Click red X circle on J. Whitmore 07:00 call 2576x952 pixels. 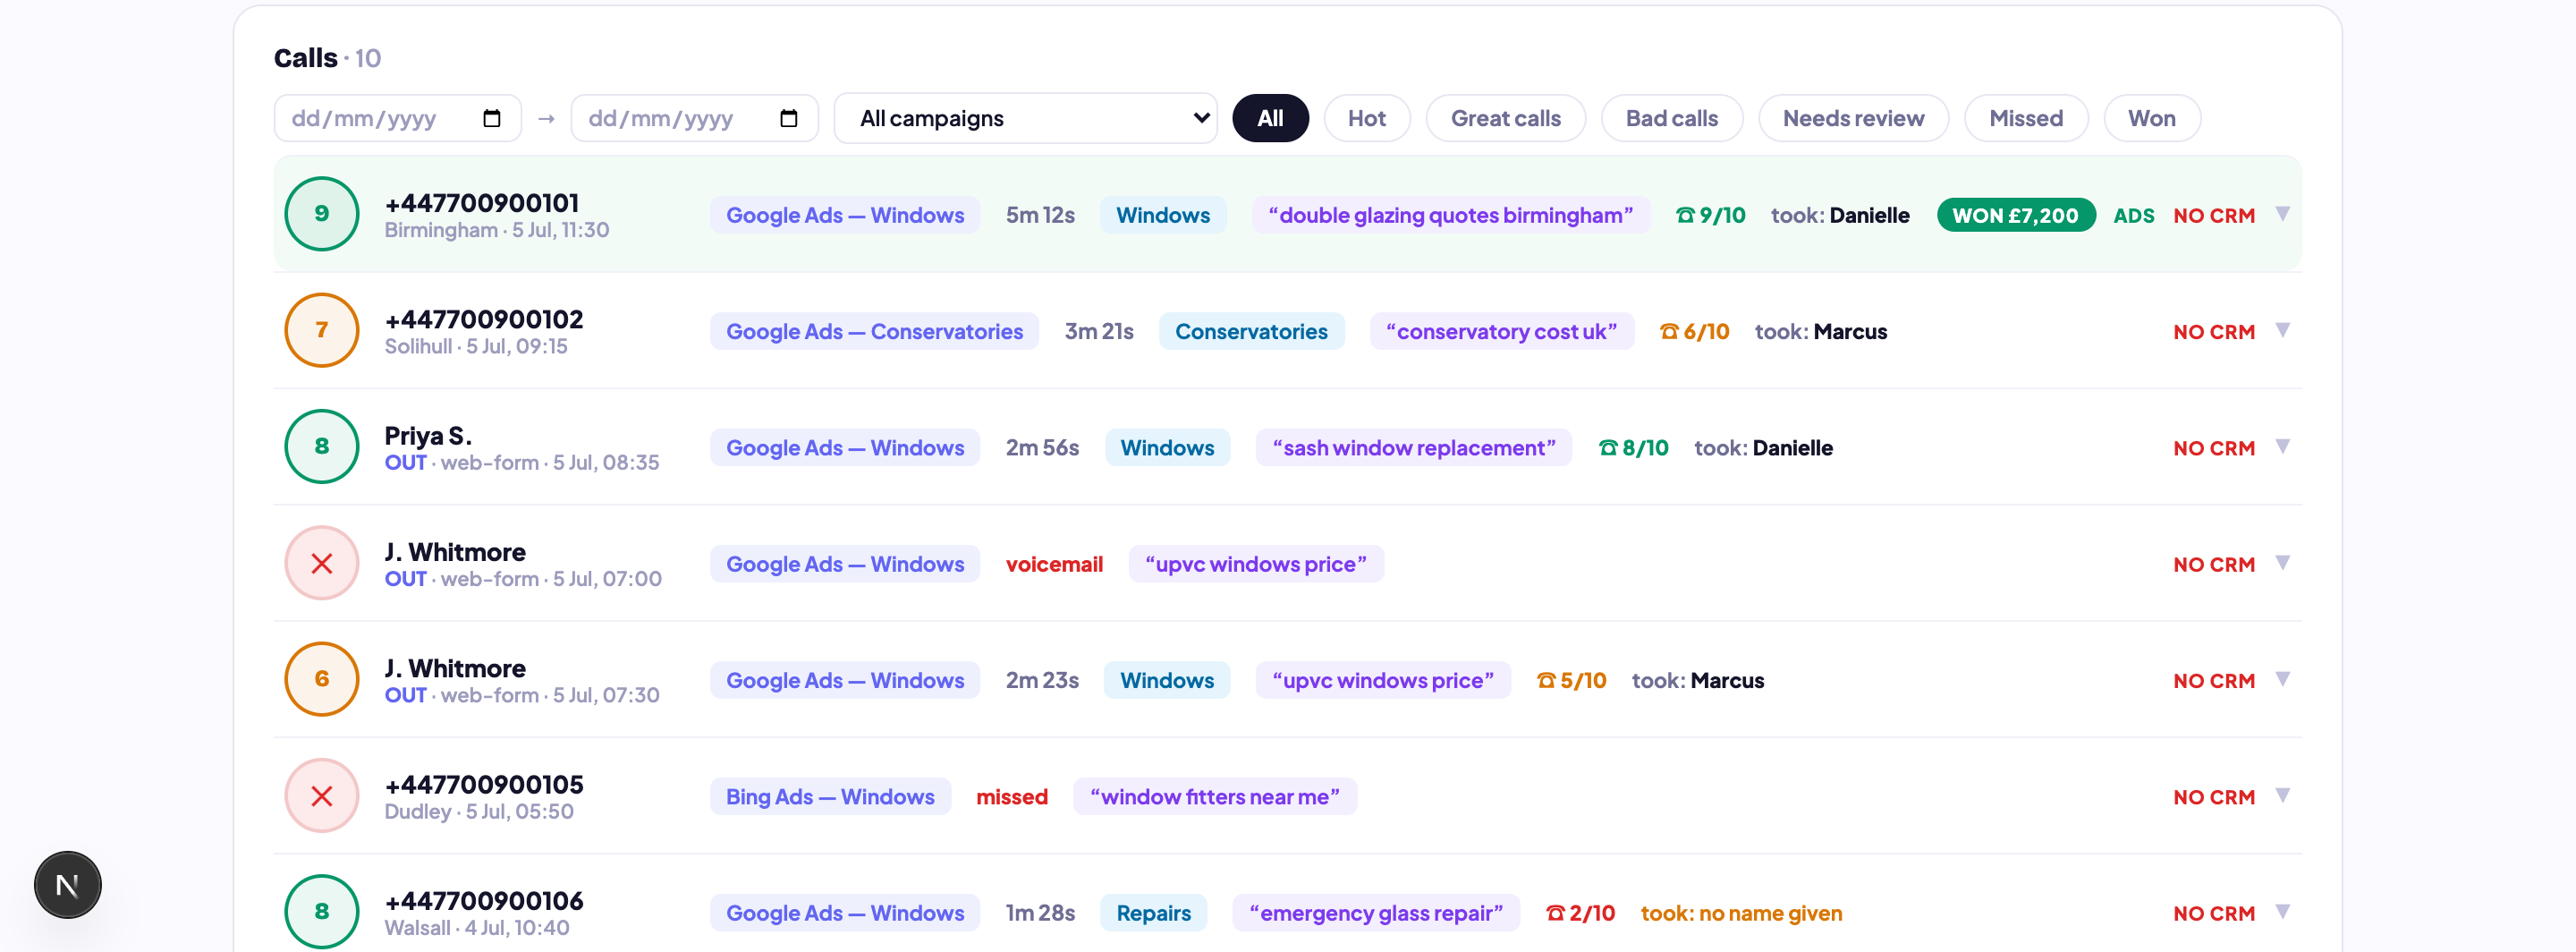coord(322,563)
